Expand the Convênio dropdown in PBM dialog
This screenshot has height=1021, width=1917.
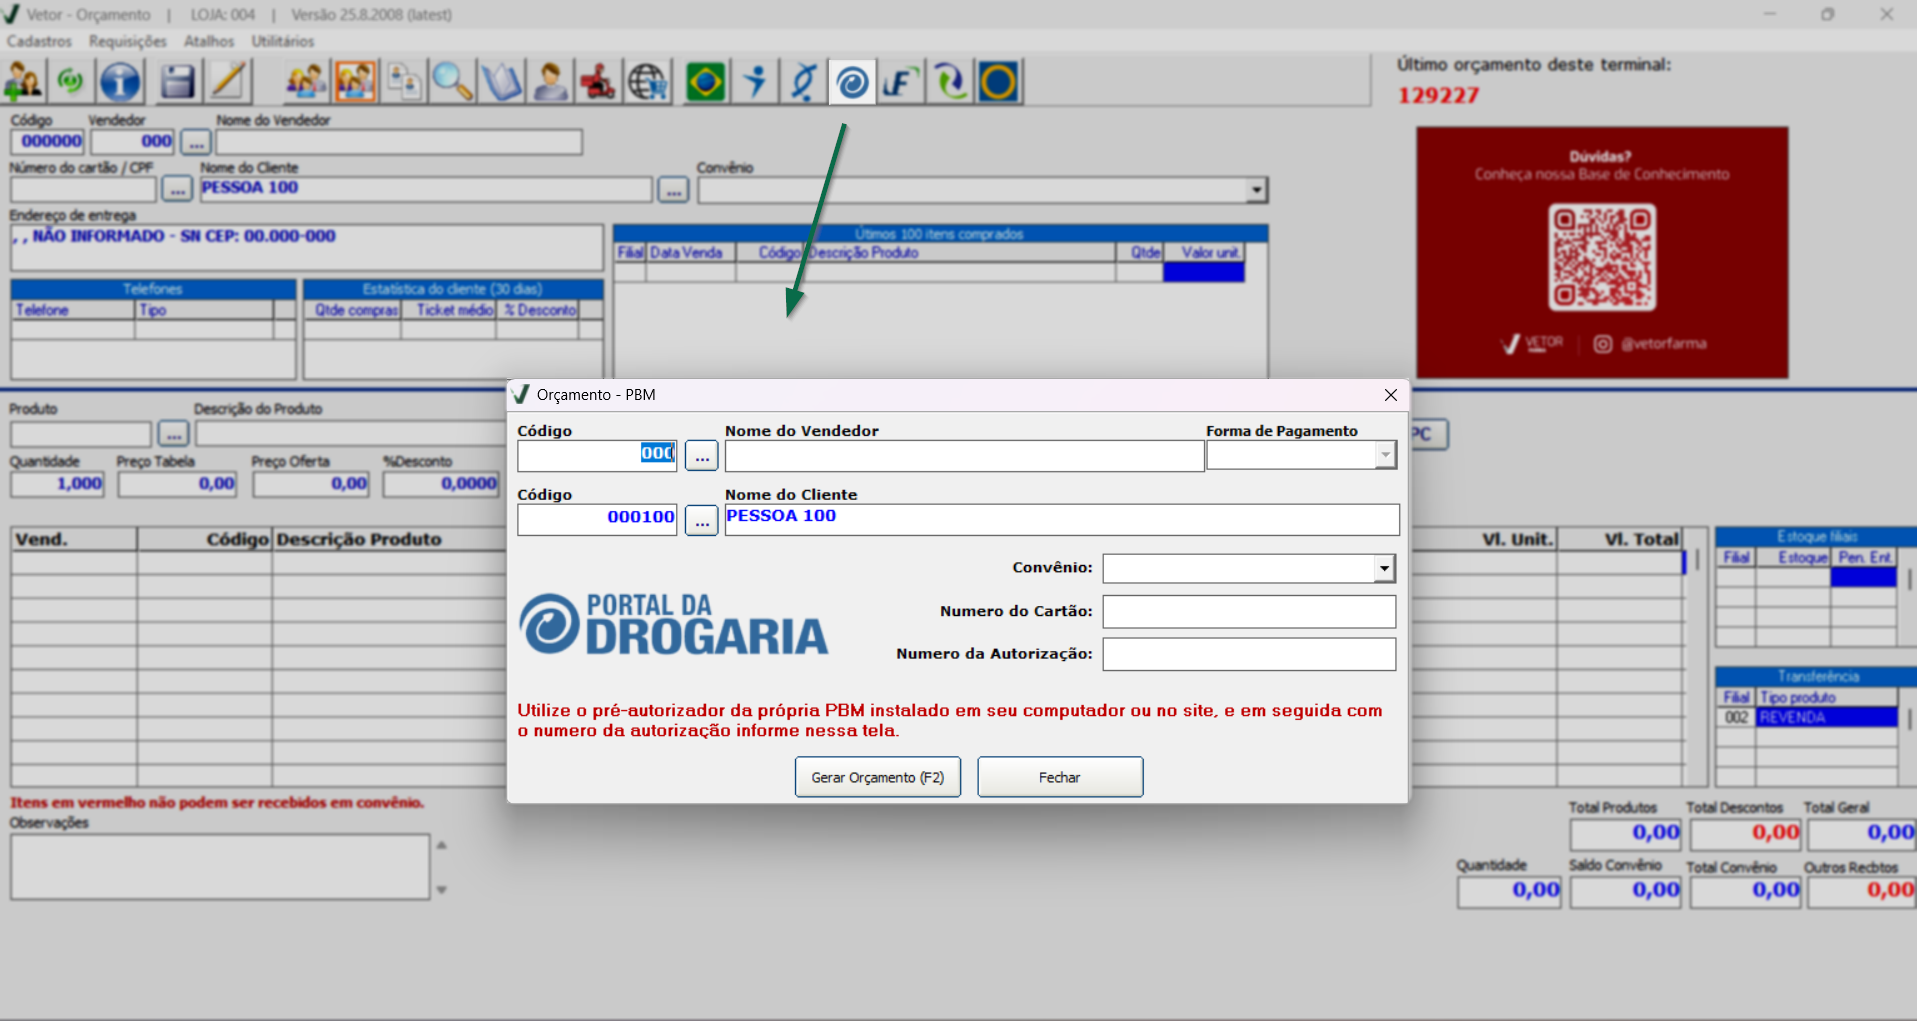click(x=1384, y=569)
